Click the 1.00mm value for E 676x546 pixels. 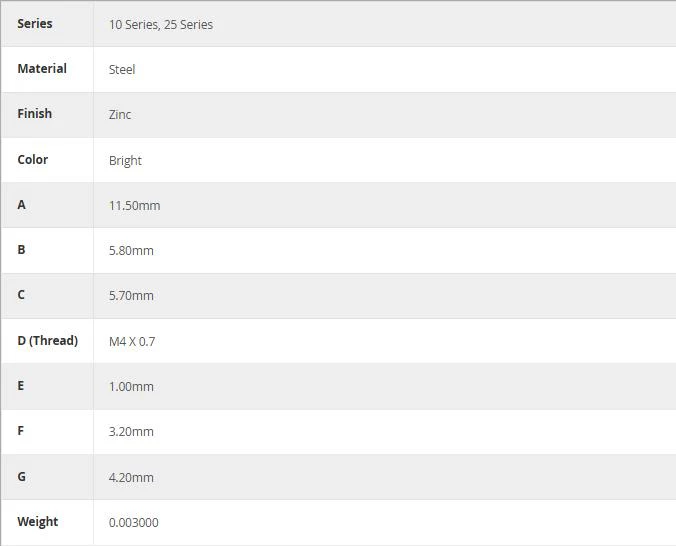(131, 386)
